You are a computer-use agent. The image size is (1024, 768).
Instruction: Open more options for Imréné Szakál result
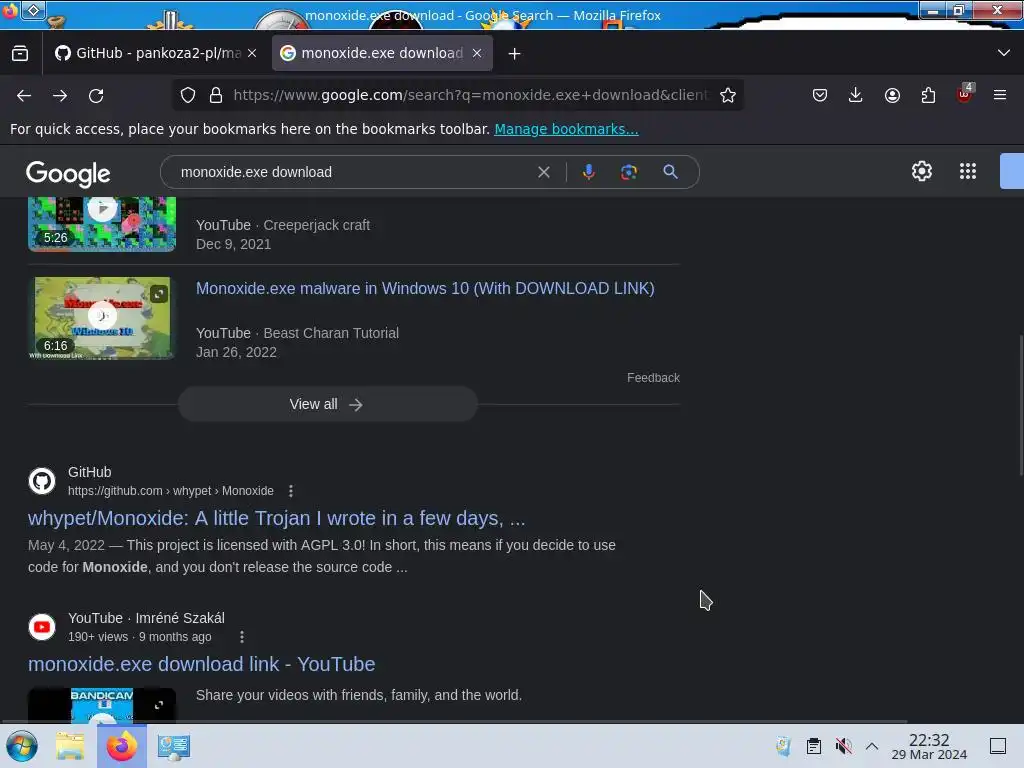point(242,637)
